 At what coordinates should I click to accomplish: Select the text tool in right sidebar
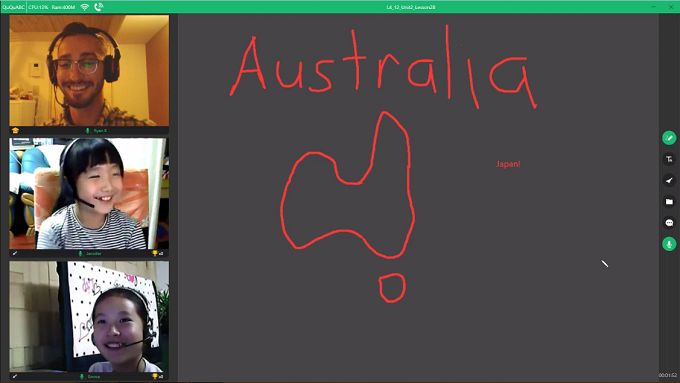click(669, 159)
